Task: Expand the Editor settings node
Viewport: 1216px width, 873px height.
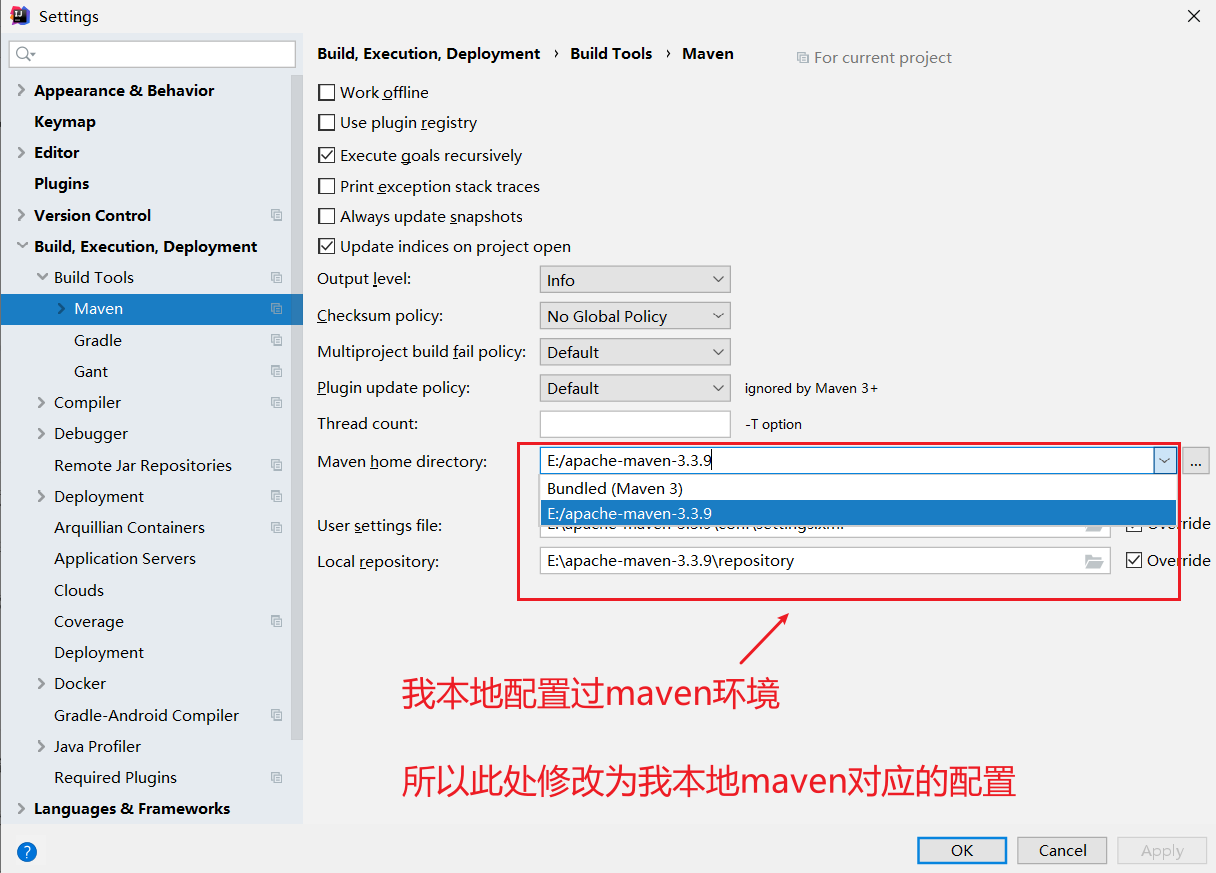Action: [22, 152]
